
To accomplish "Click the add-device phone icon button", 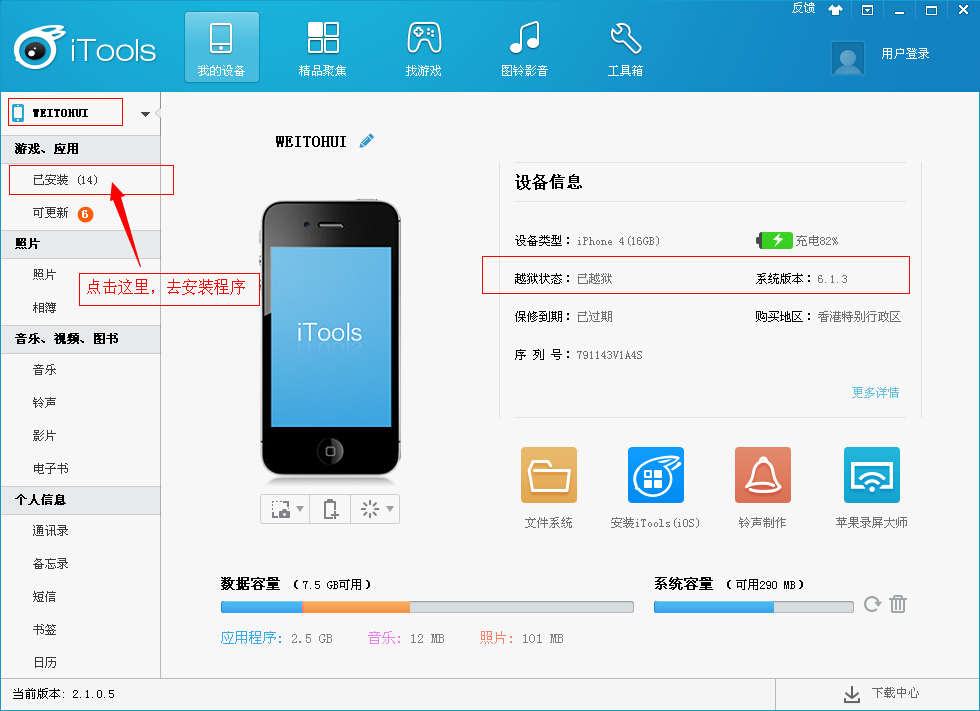I will [331, 509].
